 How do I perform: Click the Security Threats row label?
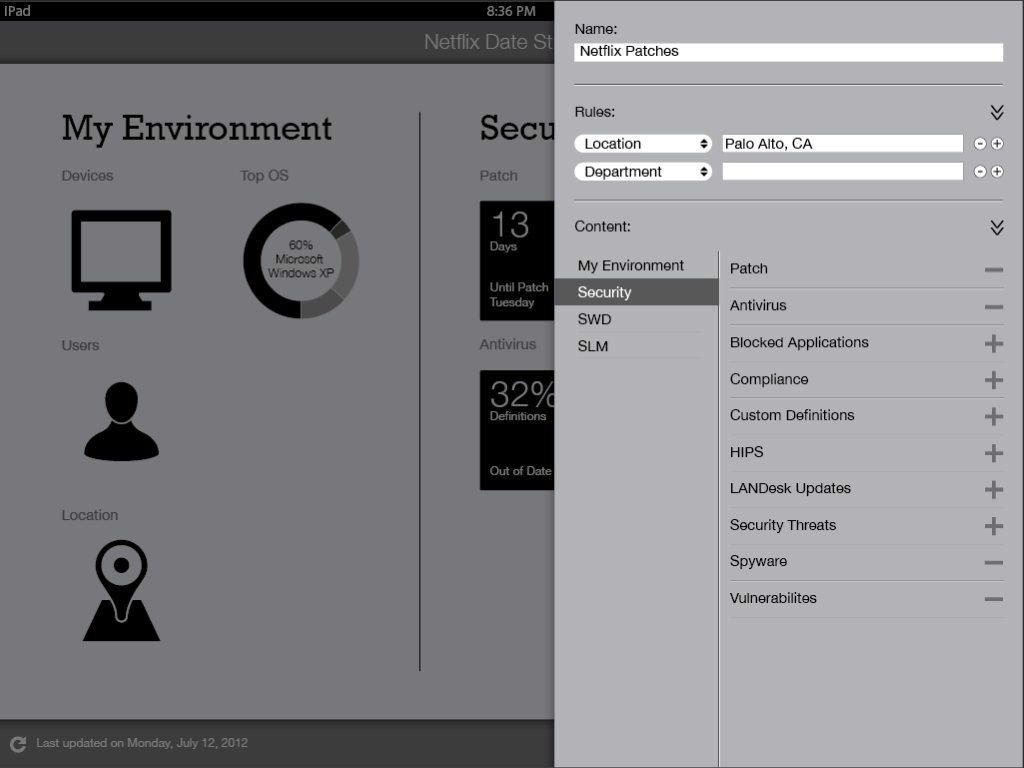[x=783, y=525]
